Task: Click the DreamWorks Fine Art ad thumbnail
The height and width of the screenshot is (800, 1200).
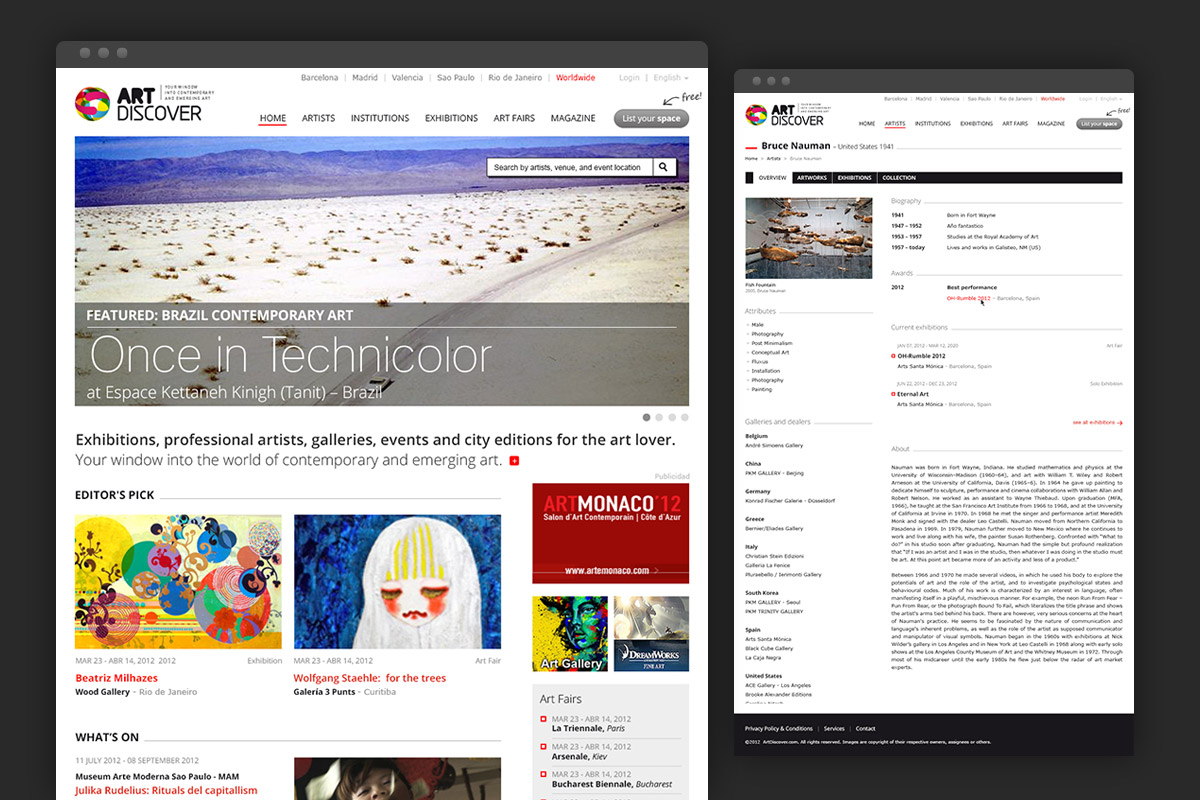Action: [651, 634]
